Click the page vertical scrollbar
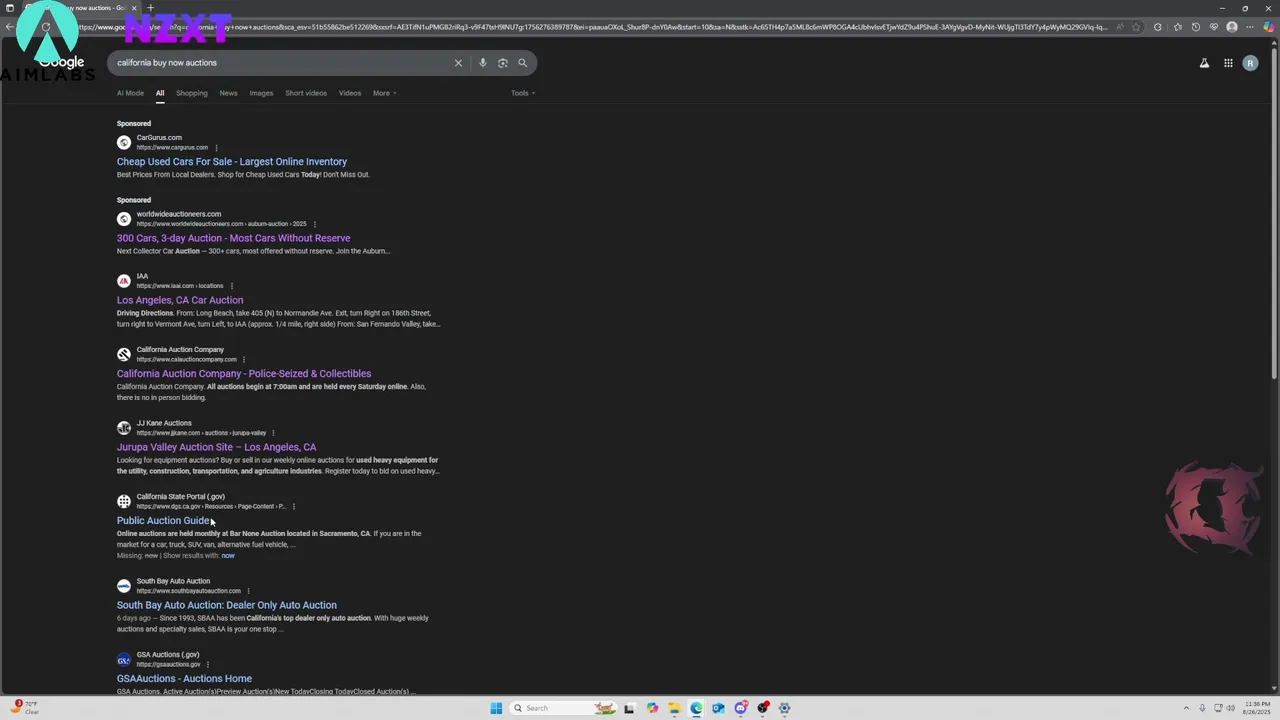Viewport: 1280px width, 720px height. click(x=1274, y=215)
